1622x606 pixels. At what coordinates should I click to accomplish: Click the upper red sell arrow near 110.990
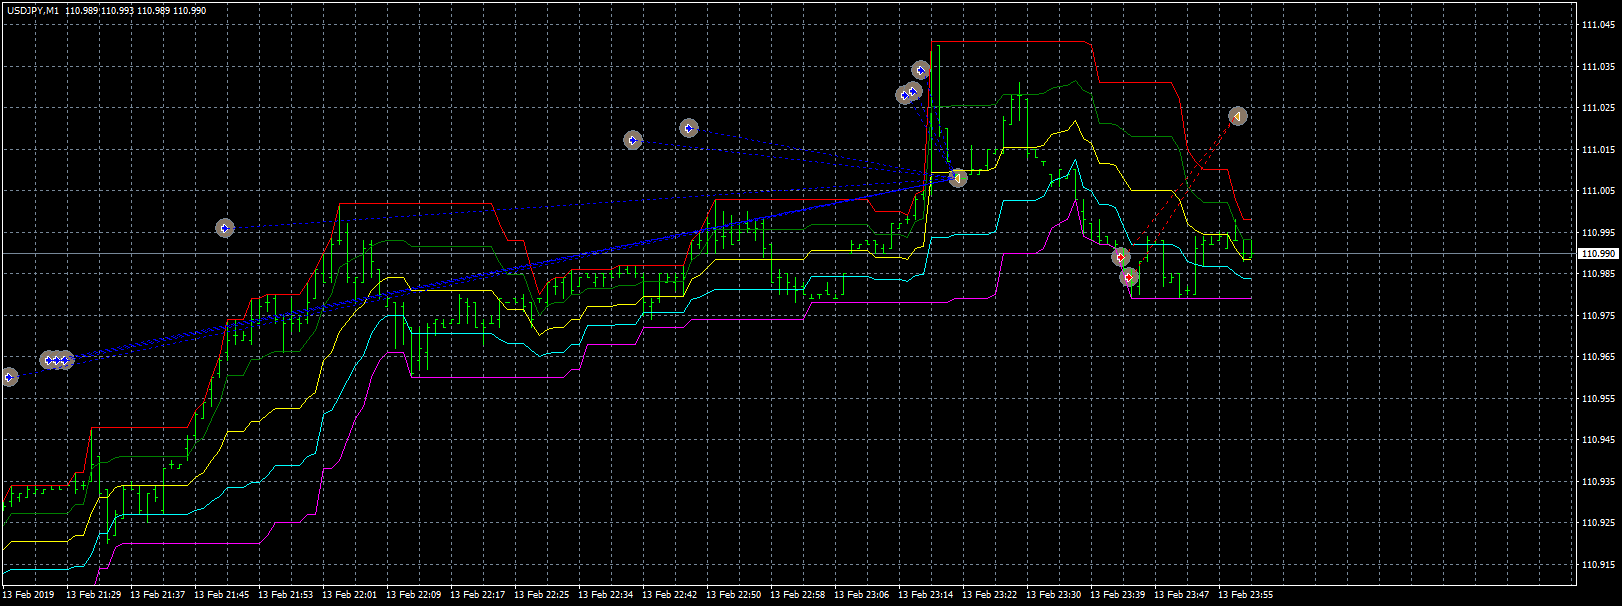[1120, 257]
